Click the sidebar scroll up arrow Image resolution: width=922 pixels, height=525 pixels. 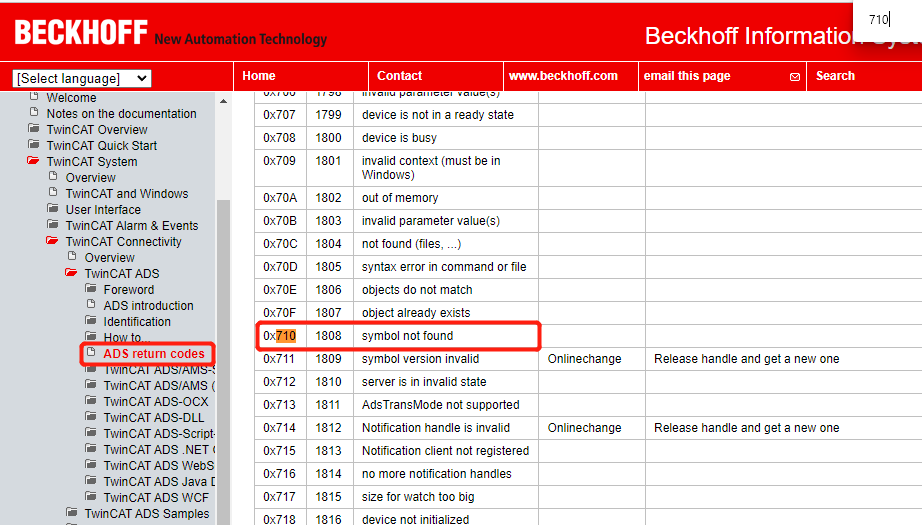tap(223, 101)
